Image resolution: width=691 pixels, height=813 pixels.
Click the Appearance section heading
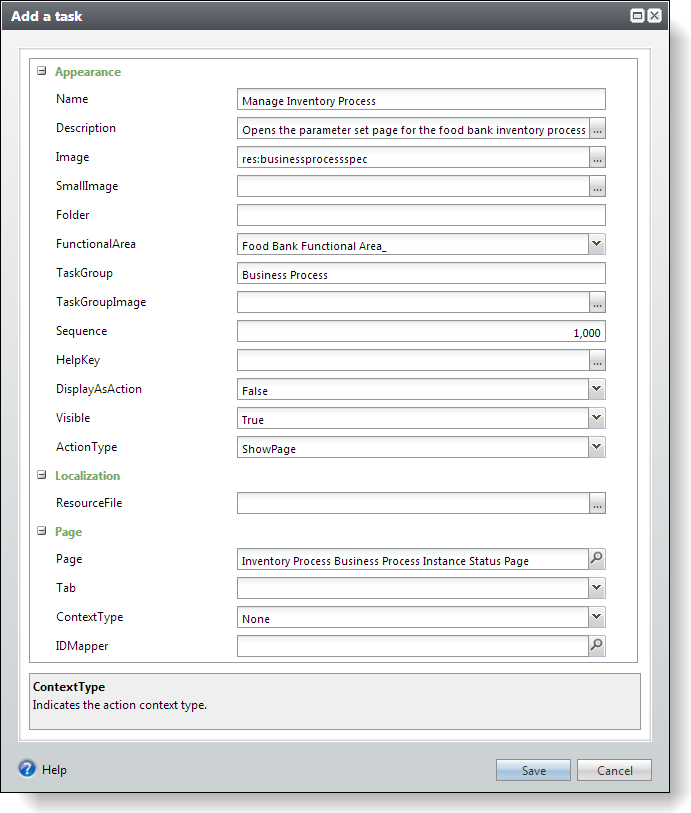coord(88,72)
